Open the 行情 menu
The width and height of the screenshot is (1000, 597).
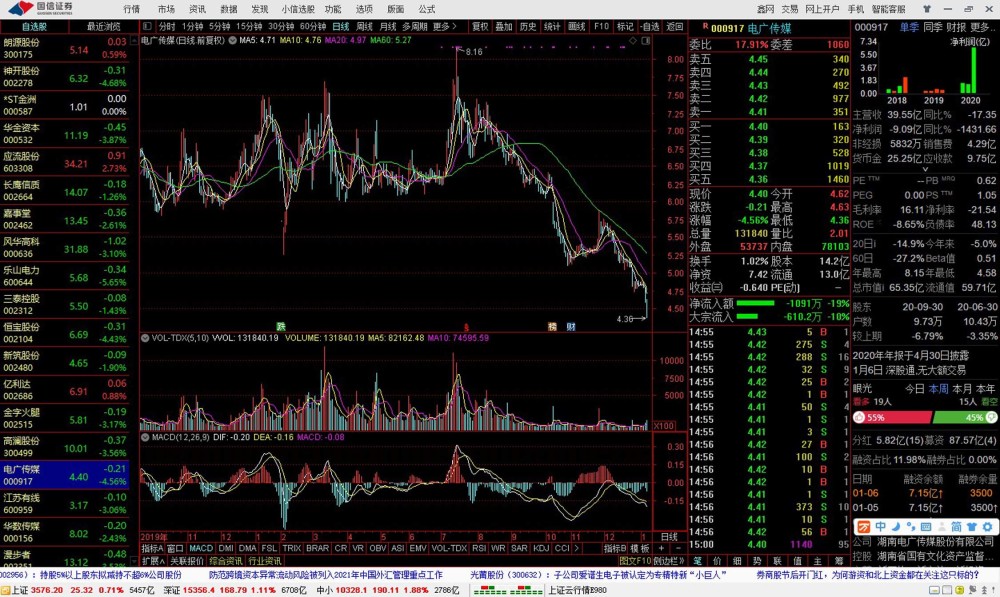131,9
